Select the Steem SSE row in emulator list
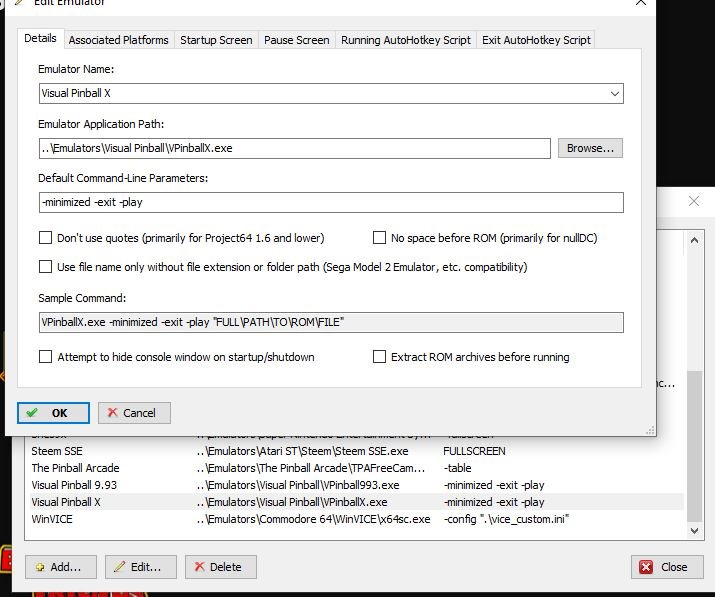The width and height of the screenshot is (715, 597). (x=357, y=451)
